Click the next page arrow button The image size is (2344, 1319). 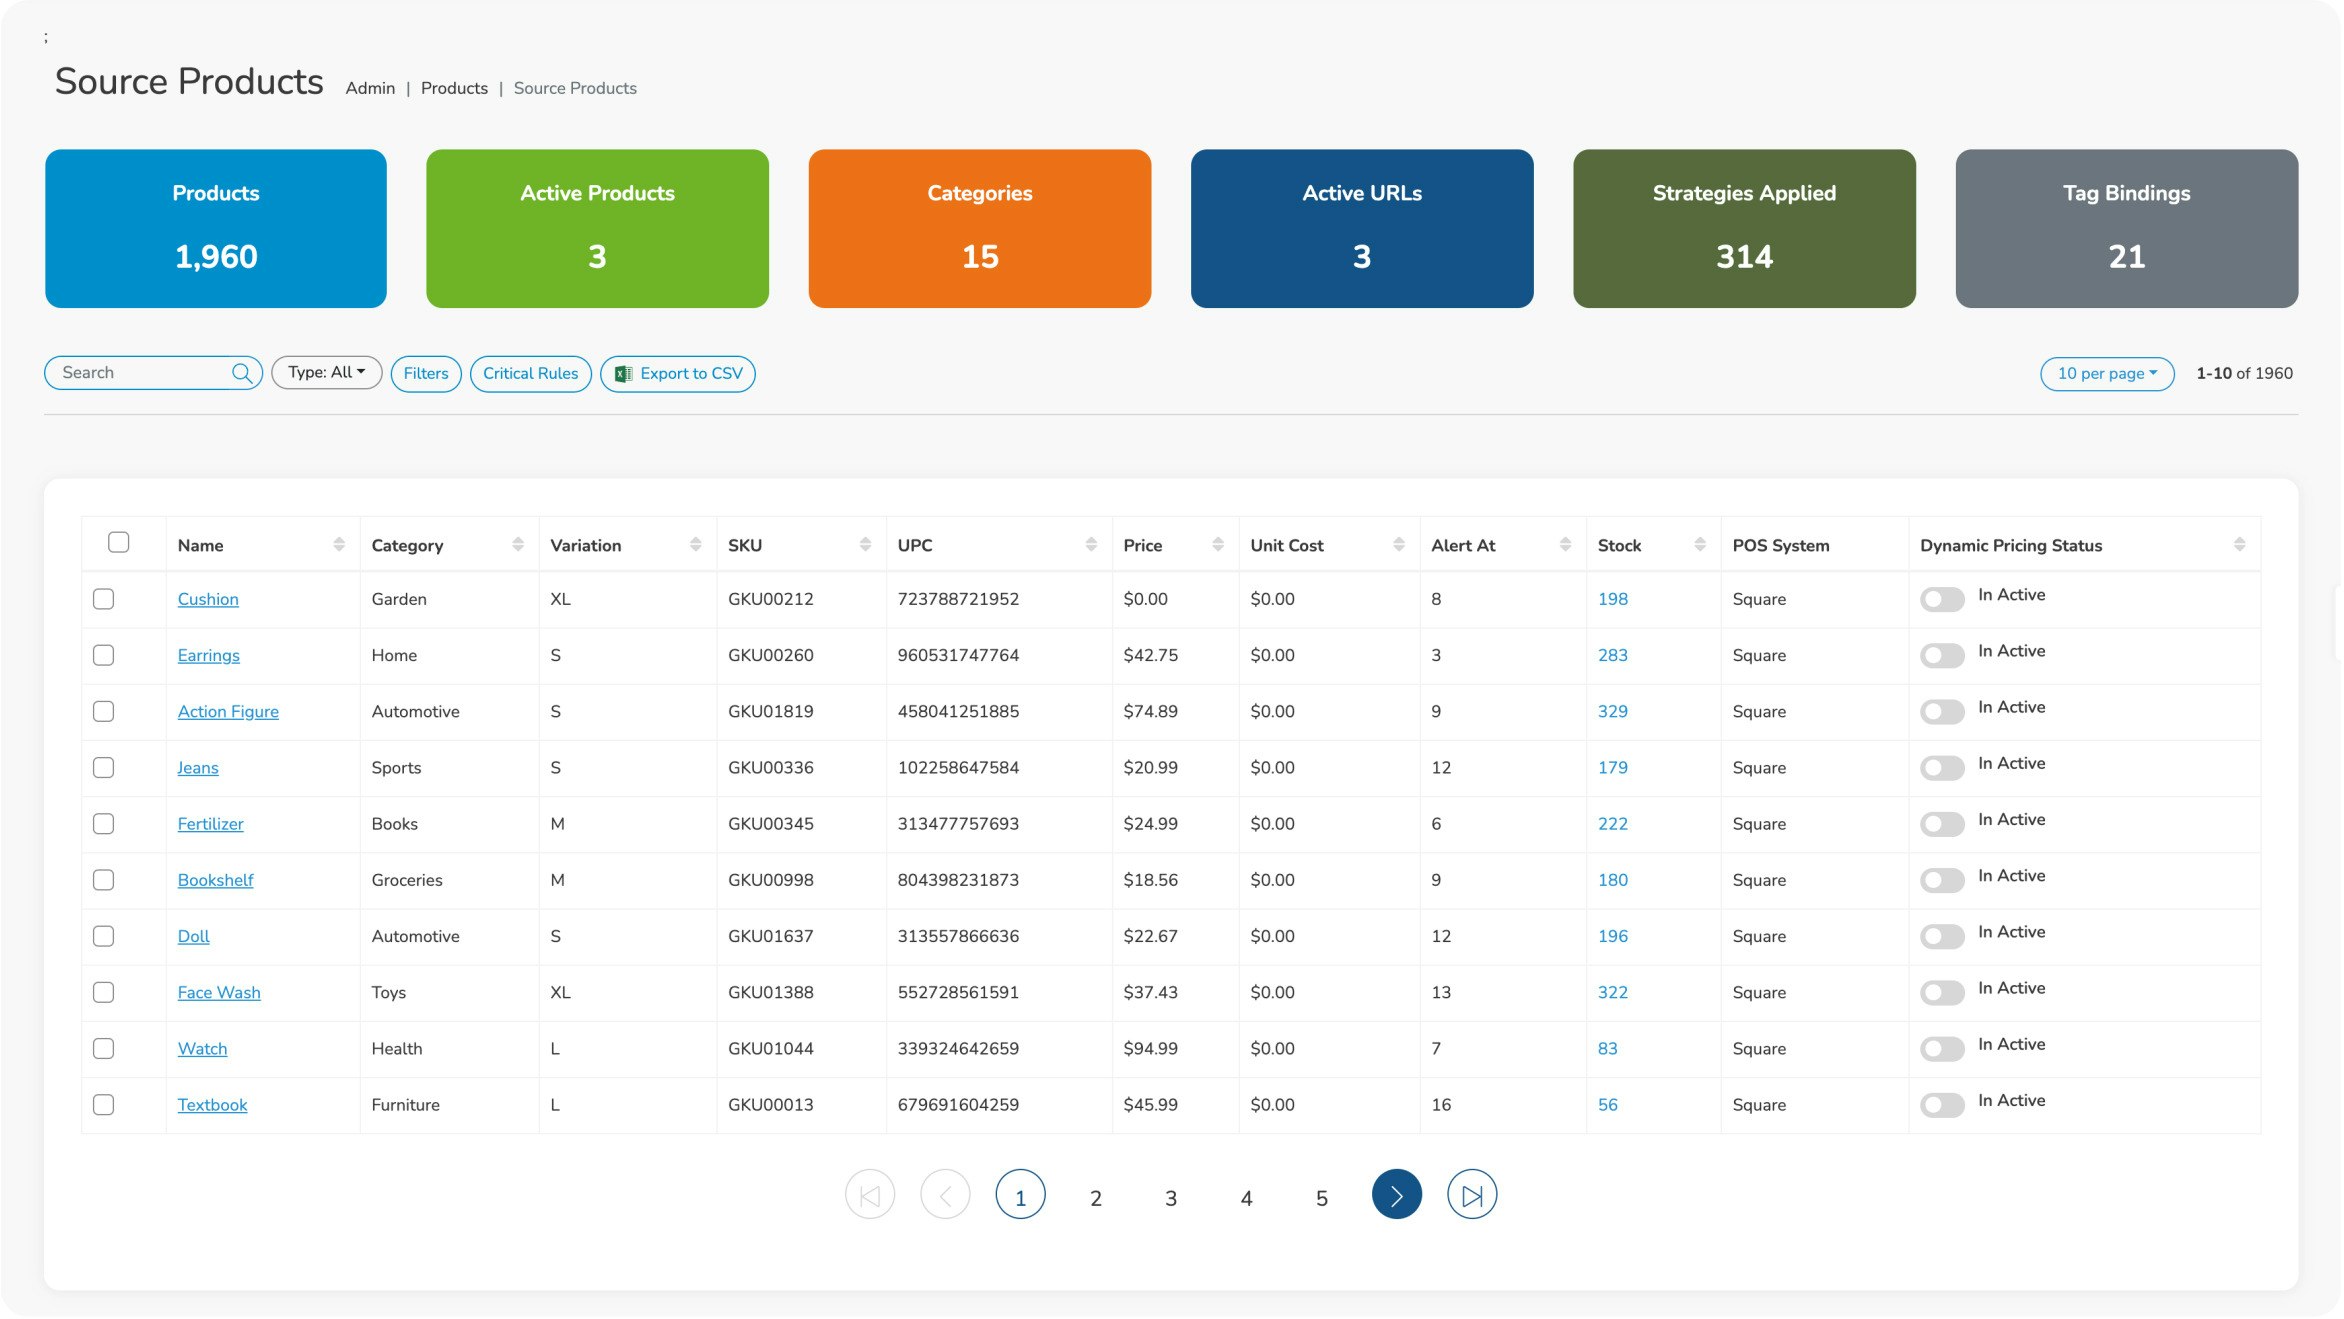click(x=1396, y=1195)
